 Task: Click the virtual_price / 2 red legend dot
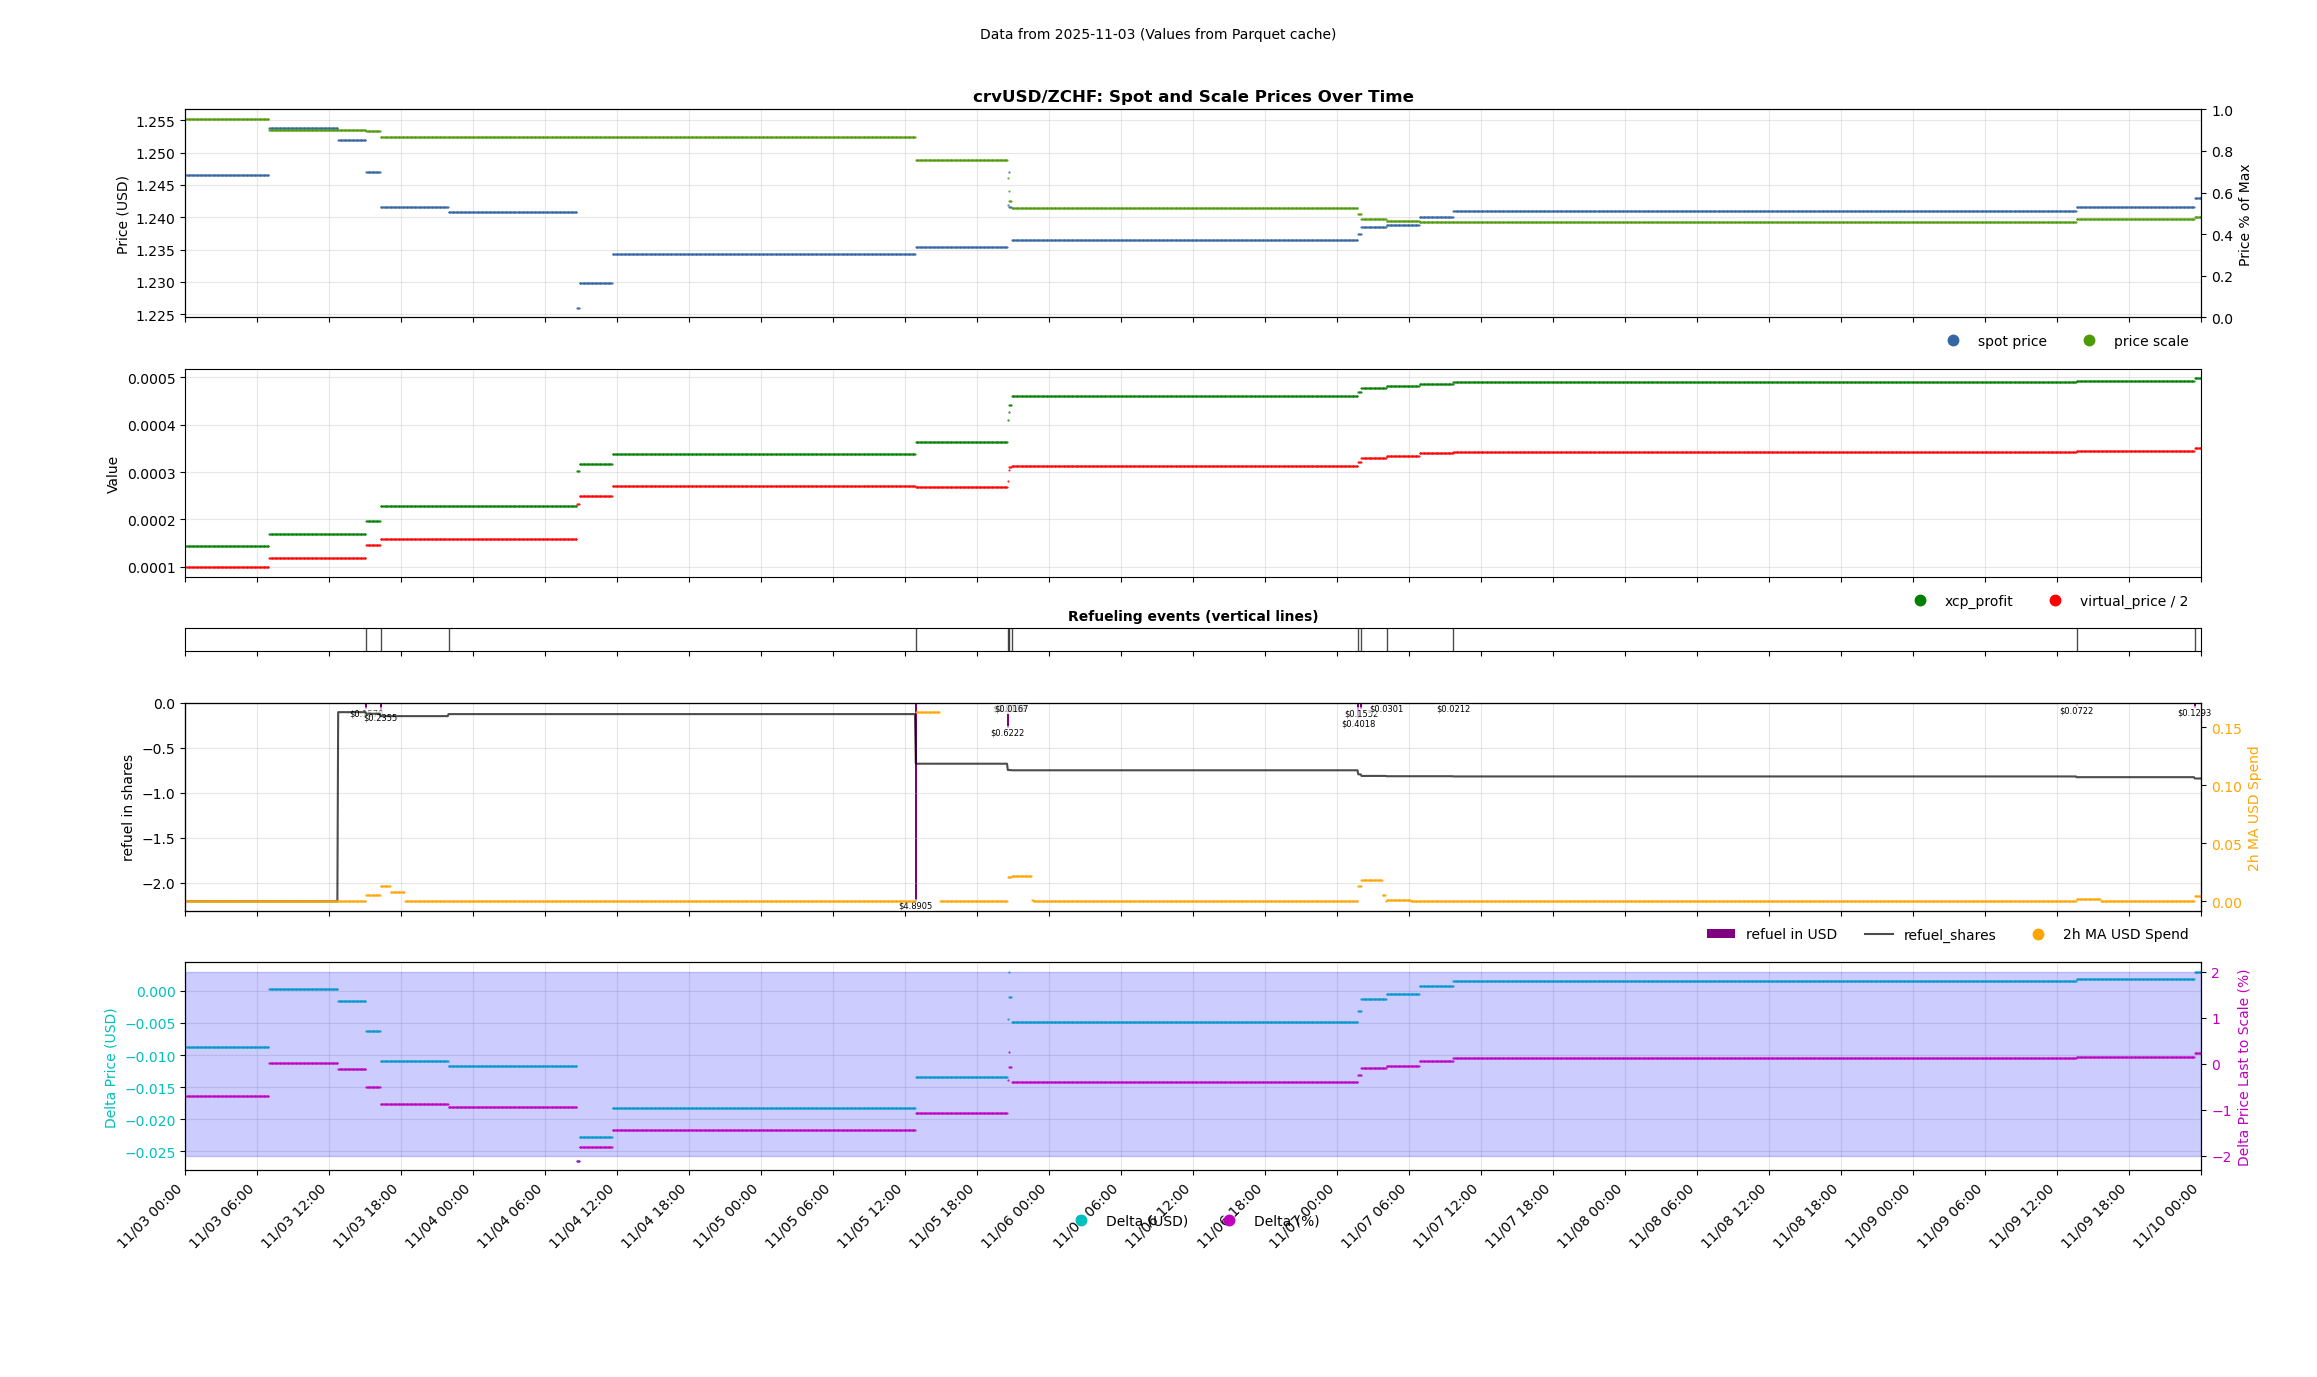pyautogui.click(x=2055, y=601)
